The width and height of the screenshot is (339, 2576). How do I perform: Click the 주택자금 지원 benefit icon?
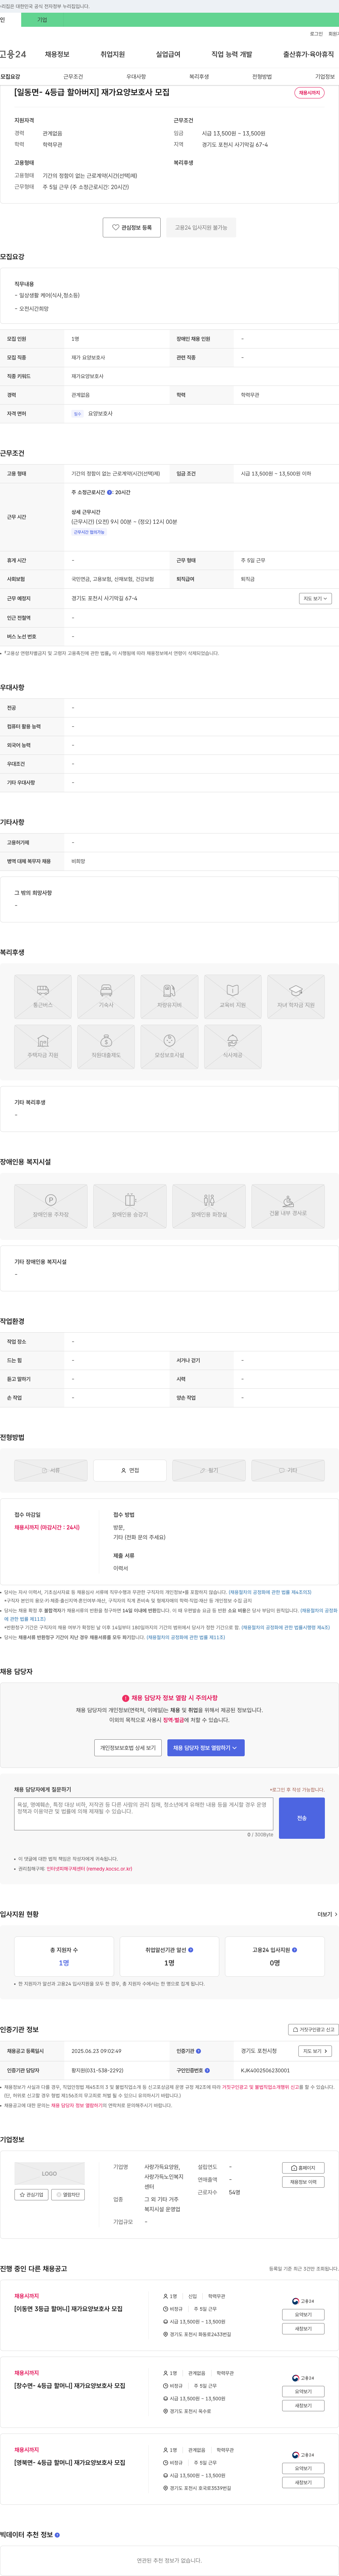click(x=43, y=1047)
